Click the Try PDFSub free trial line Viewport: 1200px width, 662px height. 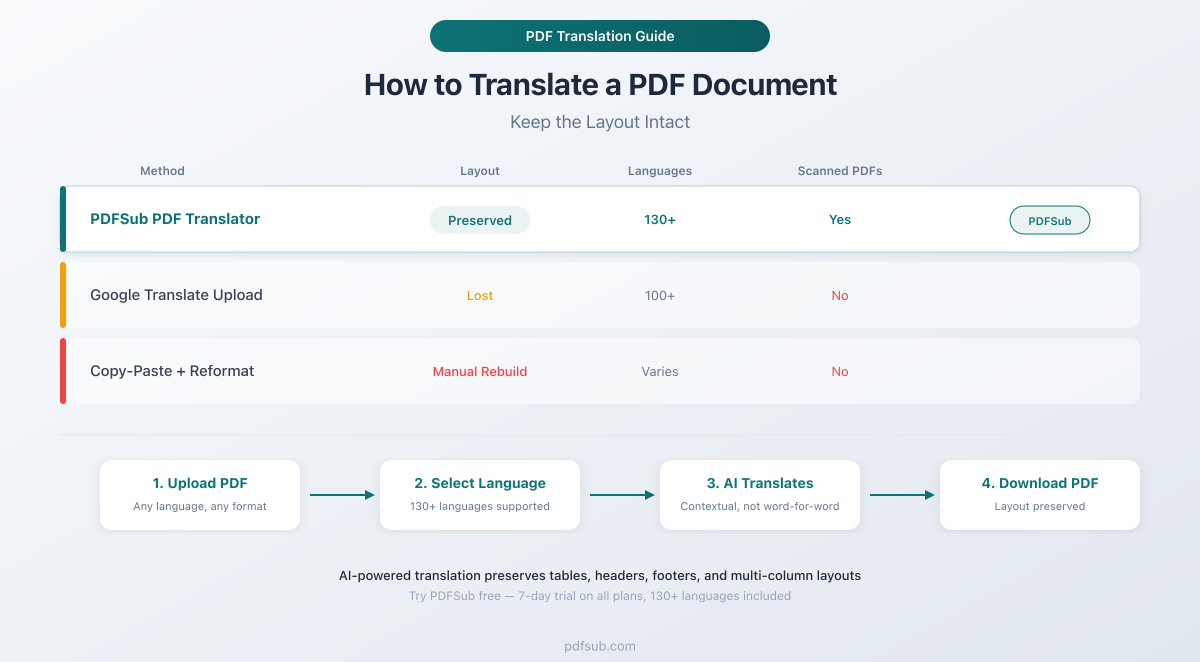(600, 596)
